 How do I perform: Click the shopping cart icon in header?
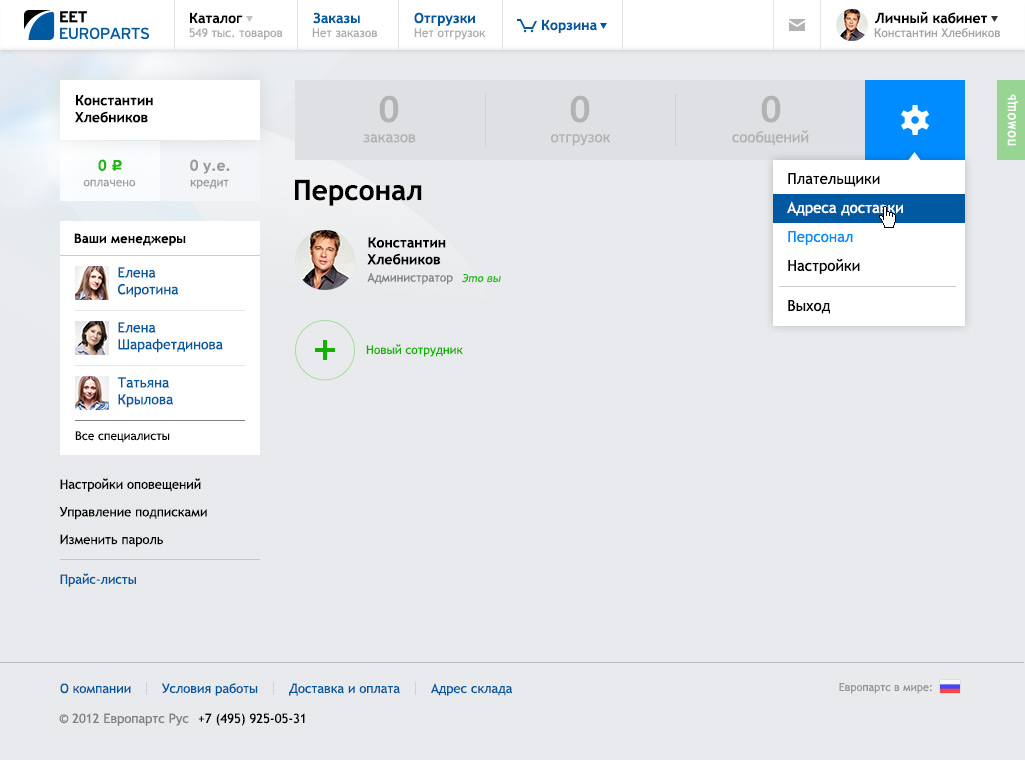tap(527, 26)
